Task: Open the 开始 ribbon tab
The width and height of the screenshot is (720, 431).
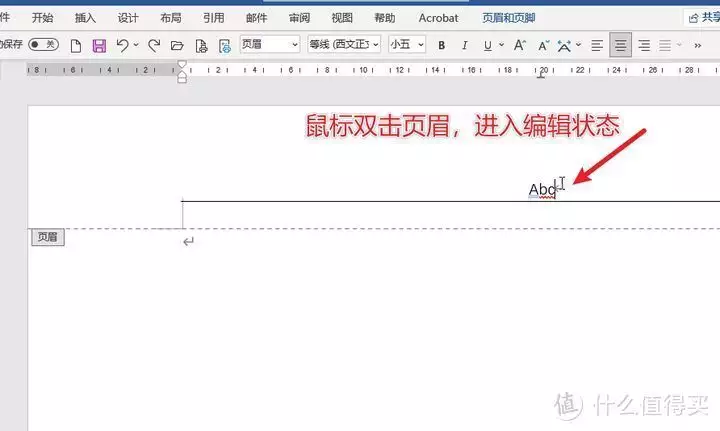Action: click(42, 18)
